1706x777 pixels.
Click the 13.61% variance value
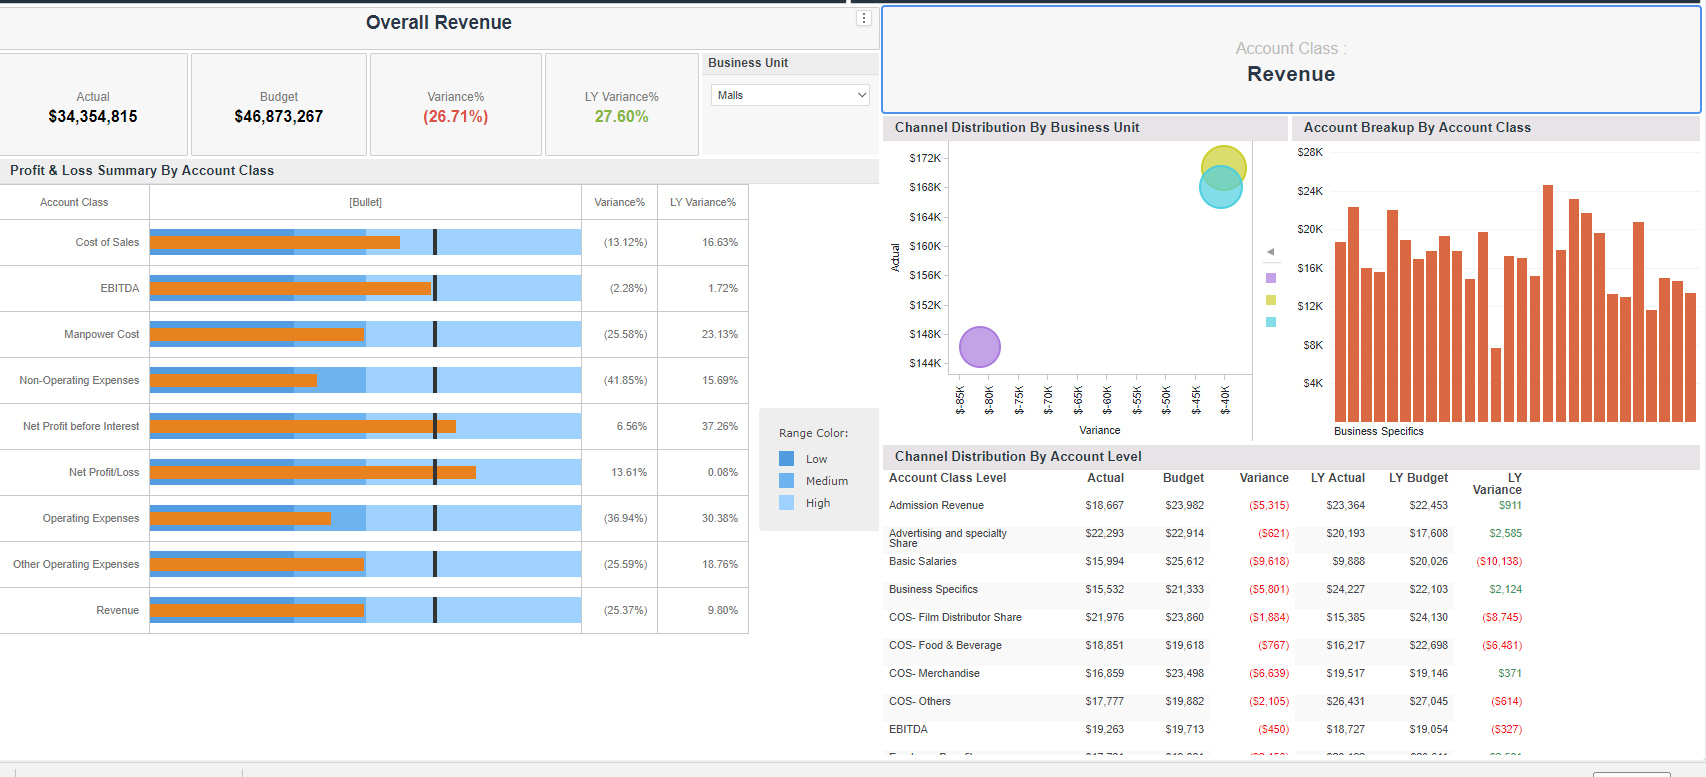click(x=629, y=472)
